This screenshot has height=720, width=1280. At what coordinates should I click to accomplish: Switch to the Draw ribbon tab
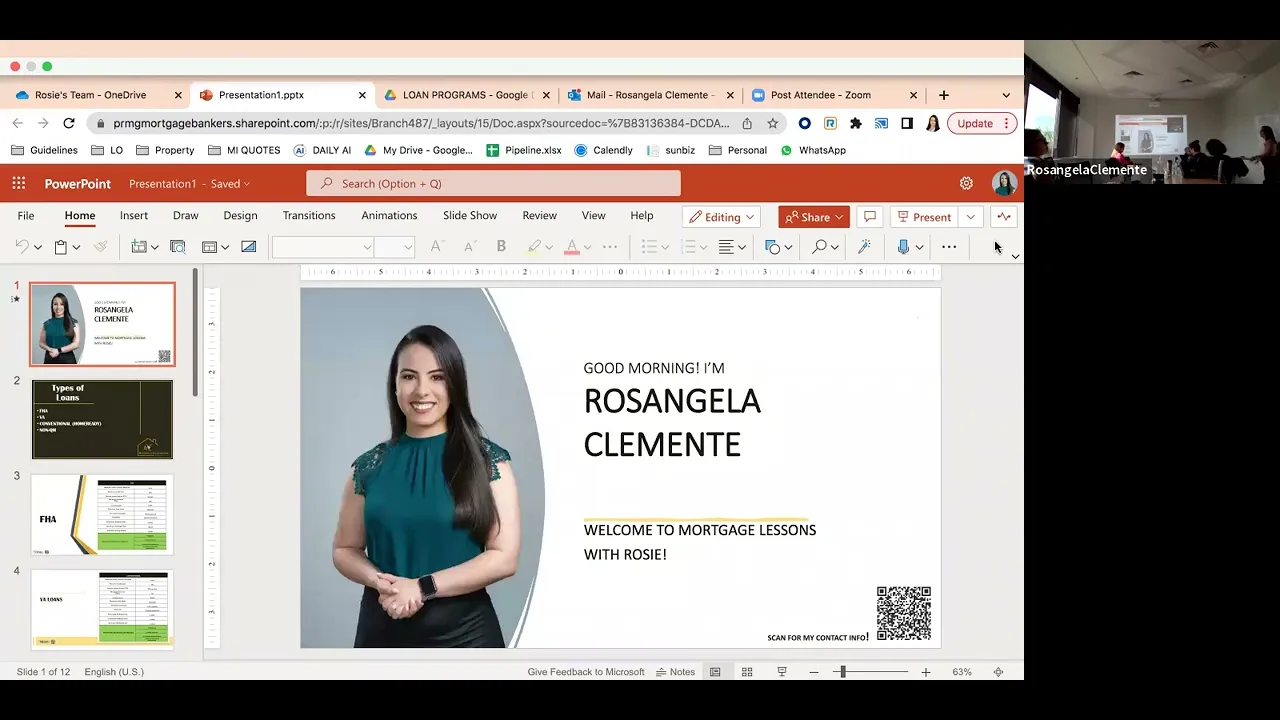pos(186,216)
